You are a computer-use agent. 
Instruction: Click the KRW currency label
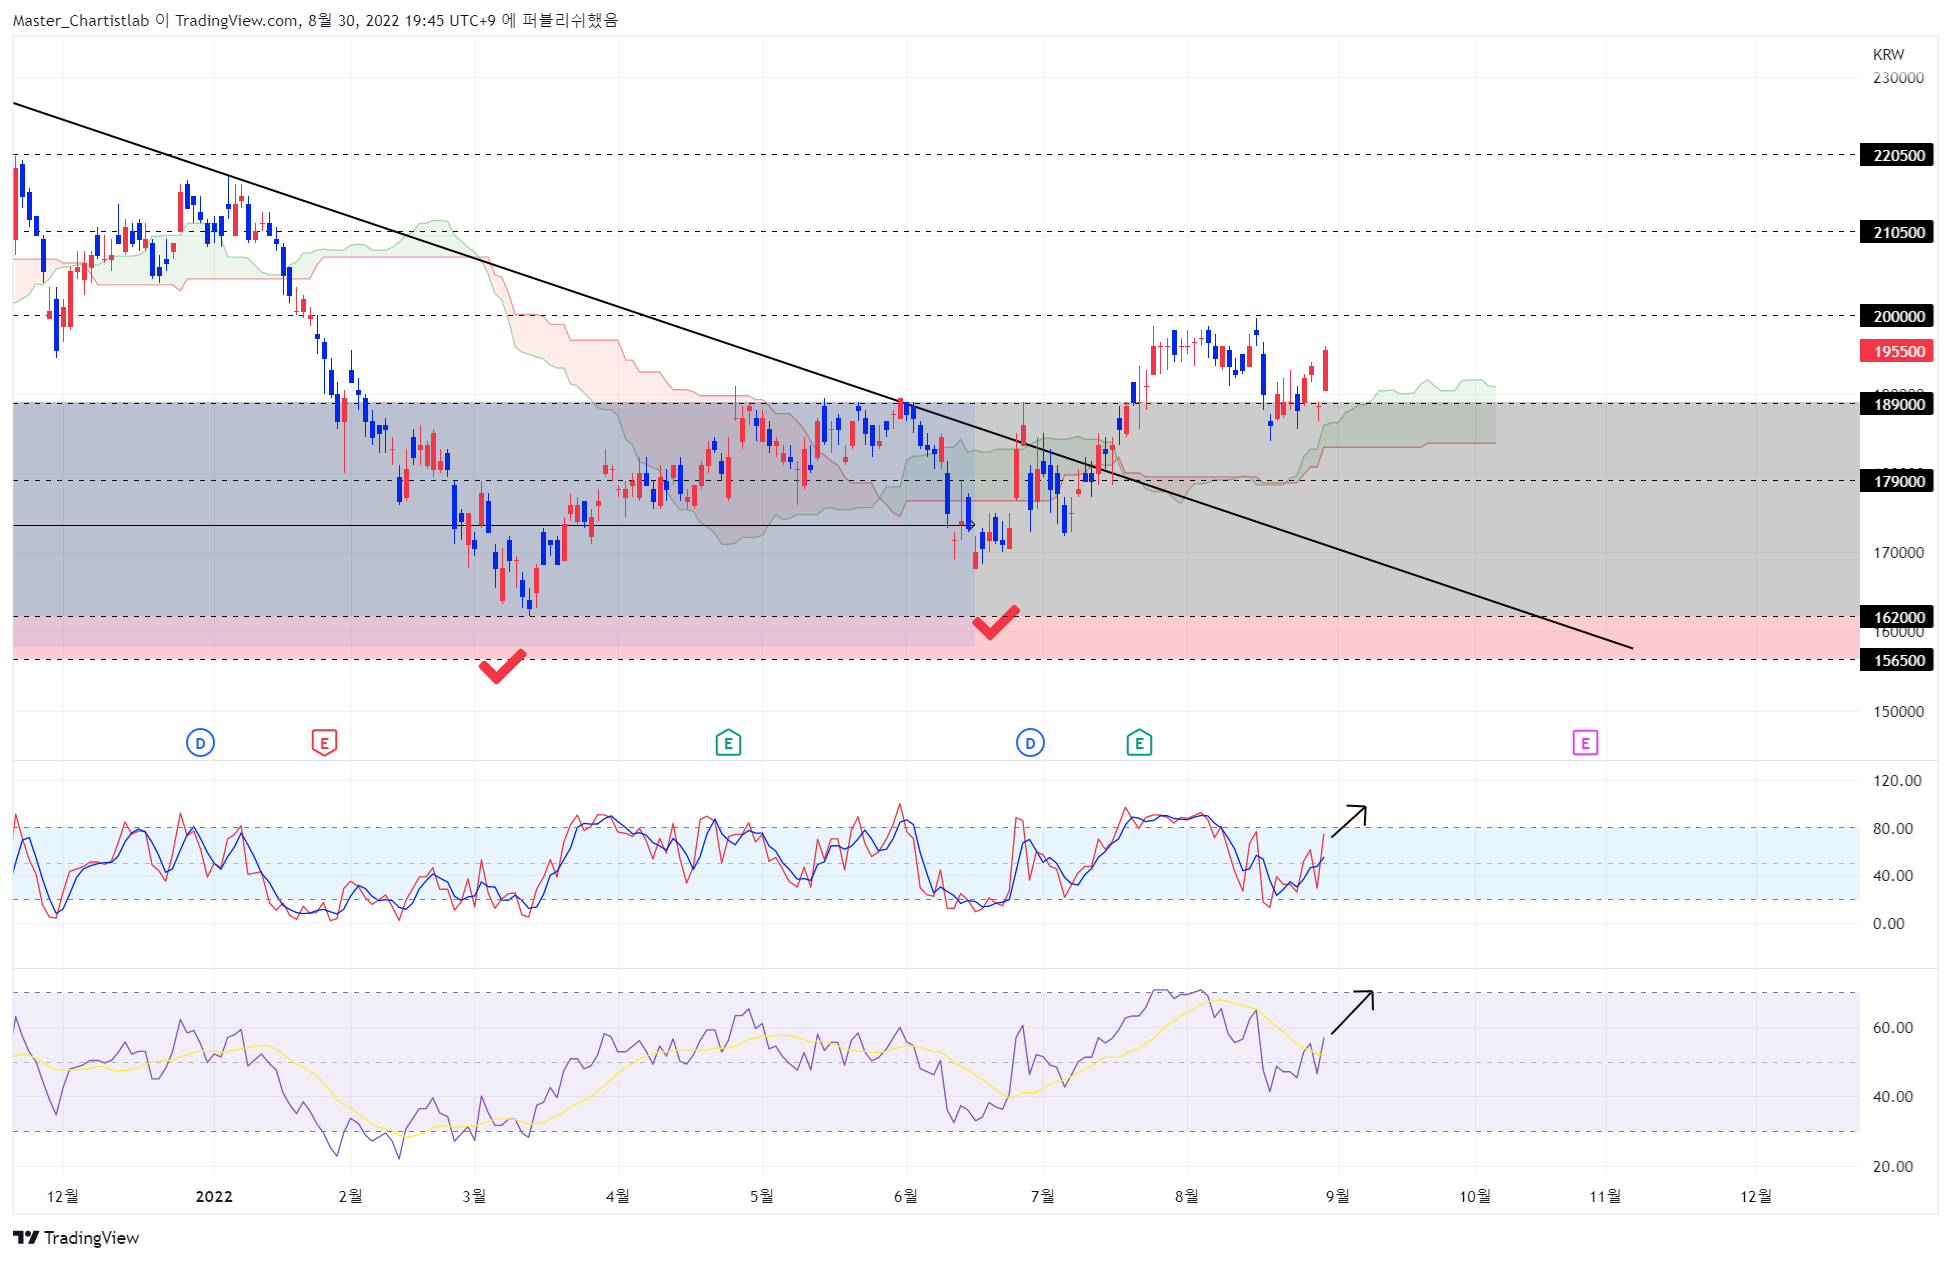1888,55
